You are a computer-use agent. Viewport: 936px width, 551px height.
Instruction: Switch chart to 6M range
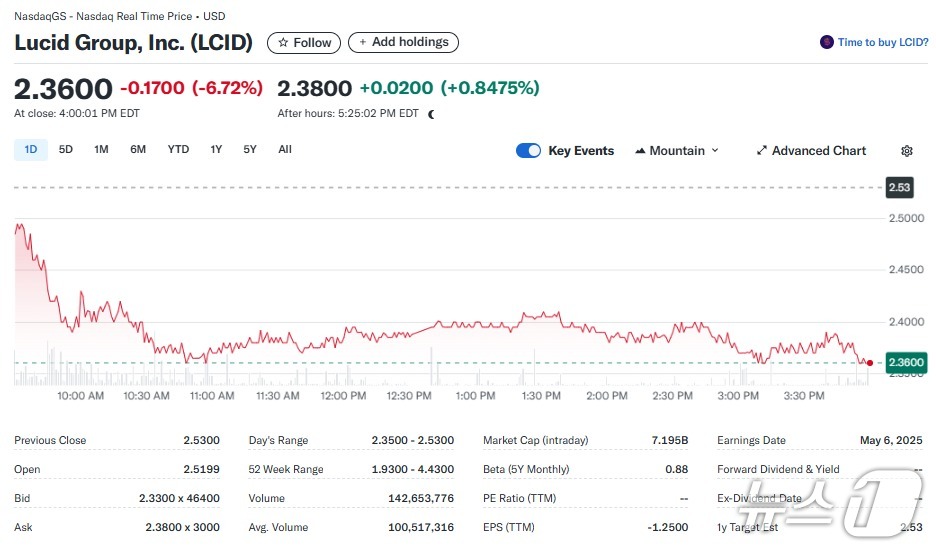138,149
